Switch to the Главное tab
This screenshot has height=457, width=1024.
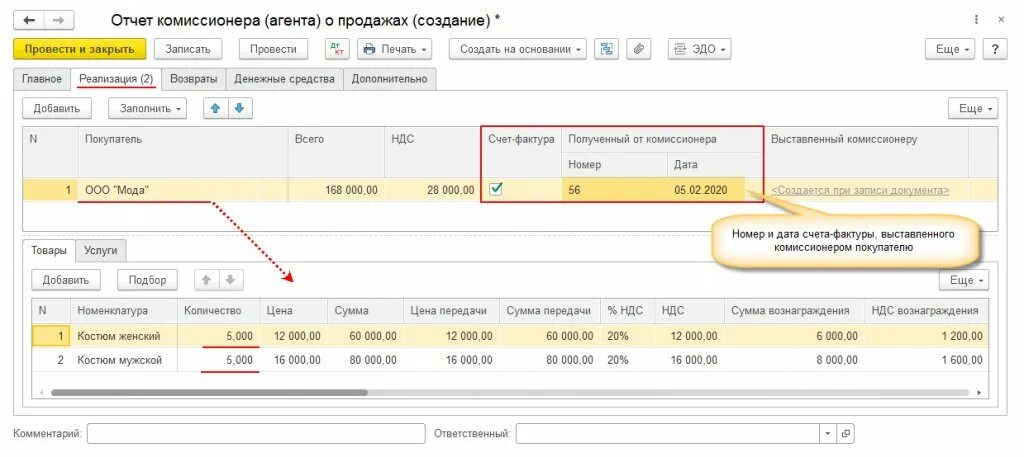(x=42, y=79)
